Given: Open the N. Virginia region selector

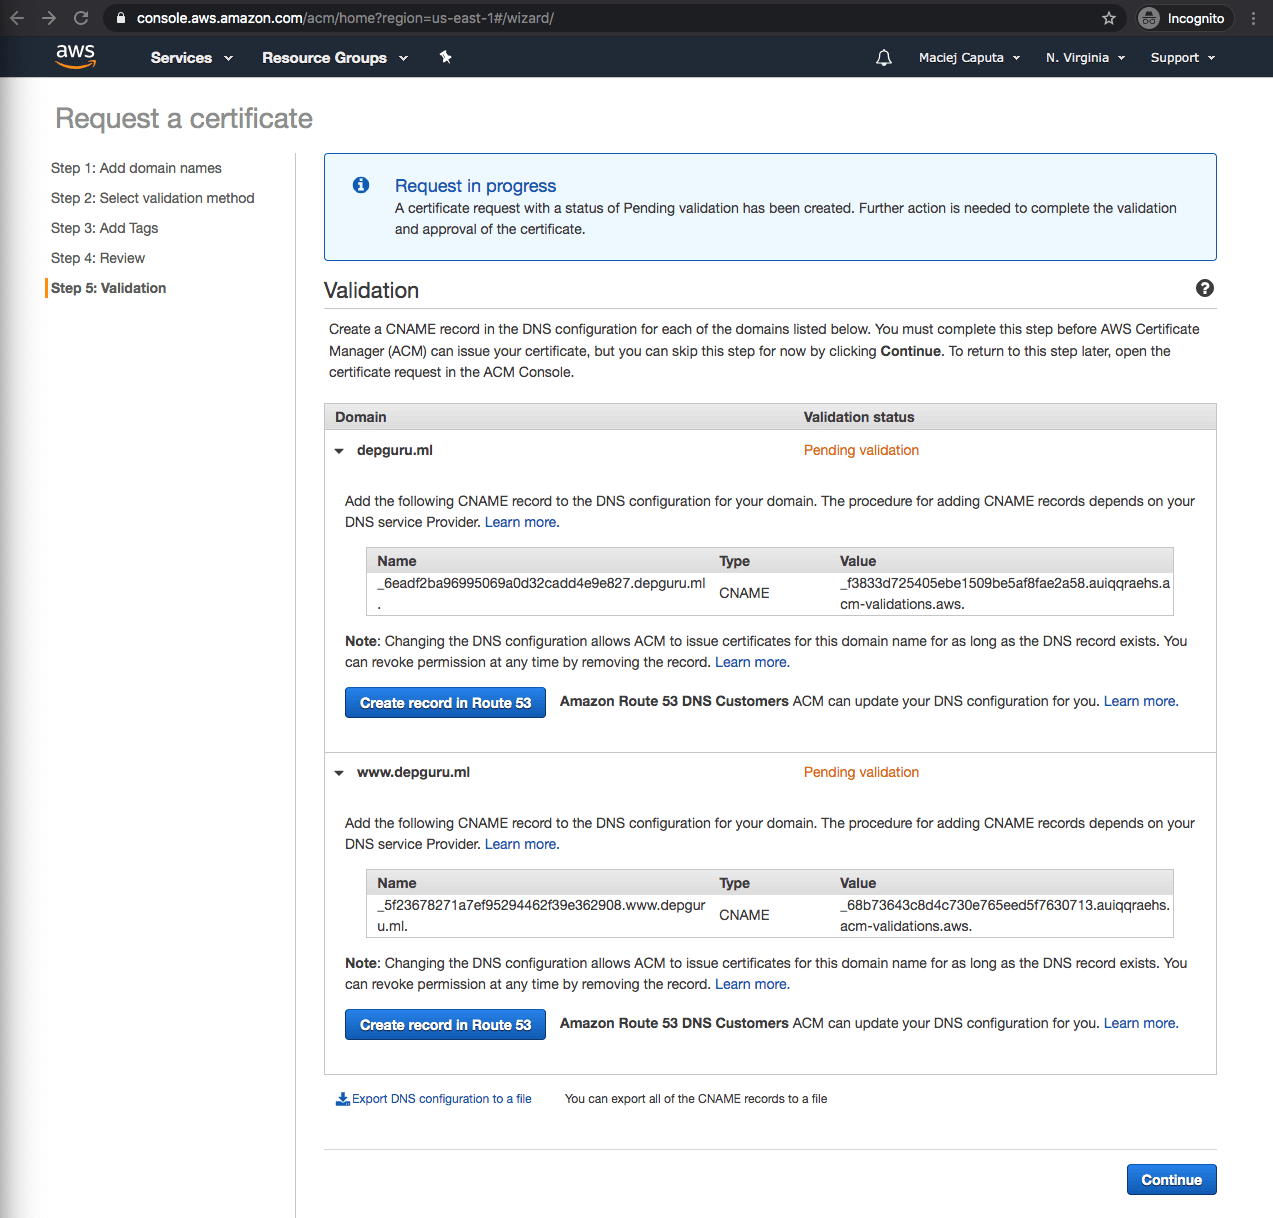Looking at the screenshot, I should coord(1085,58).
